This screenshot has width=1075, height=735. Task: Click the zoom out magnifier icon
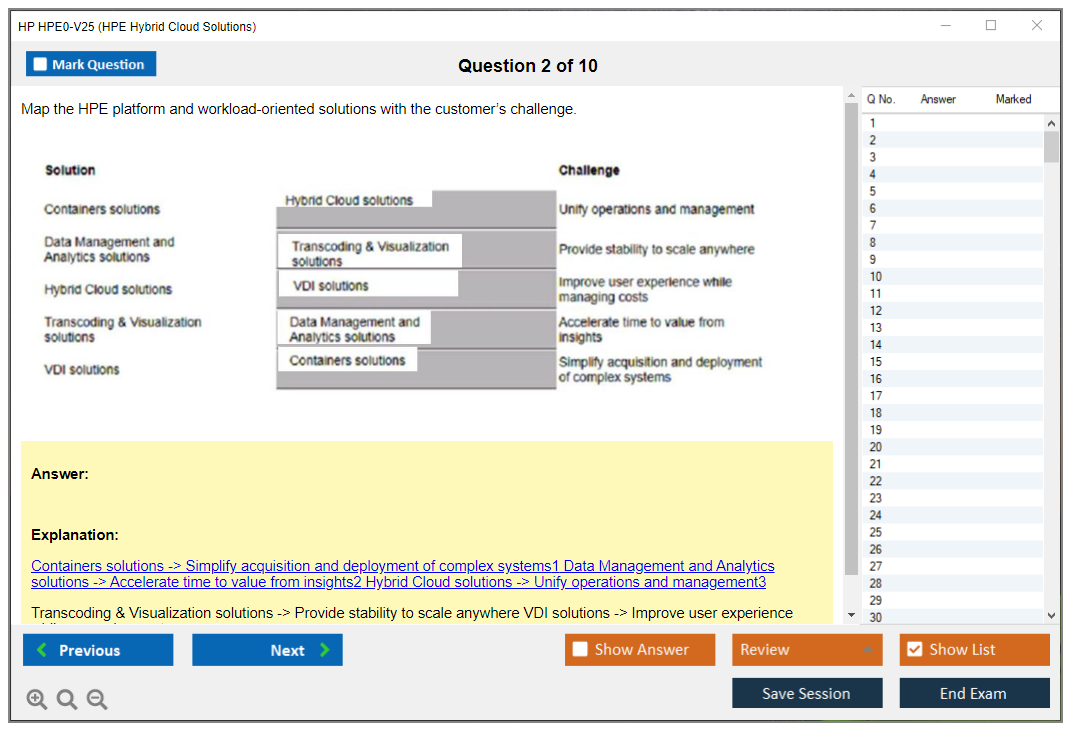pos(97,700)
